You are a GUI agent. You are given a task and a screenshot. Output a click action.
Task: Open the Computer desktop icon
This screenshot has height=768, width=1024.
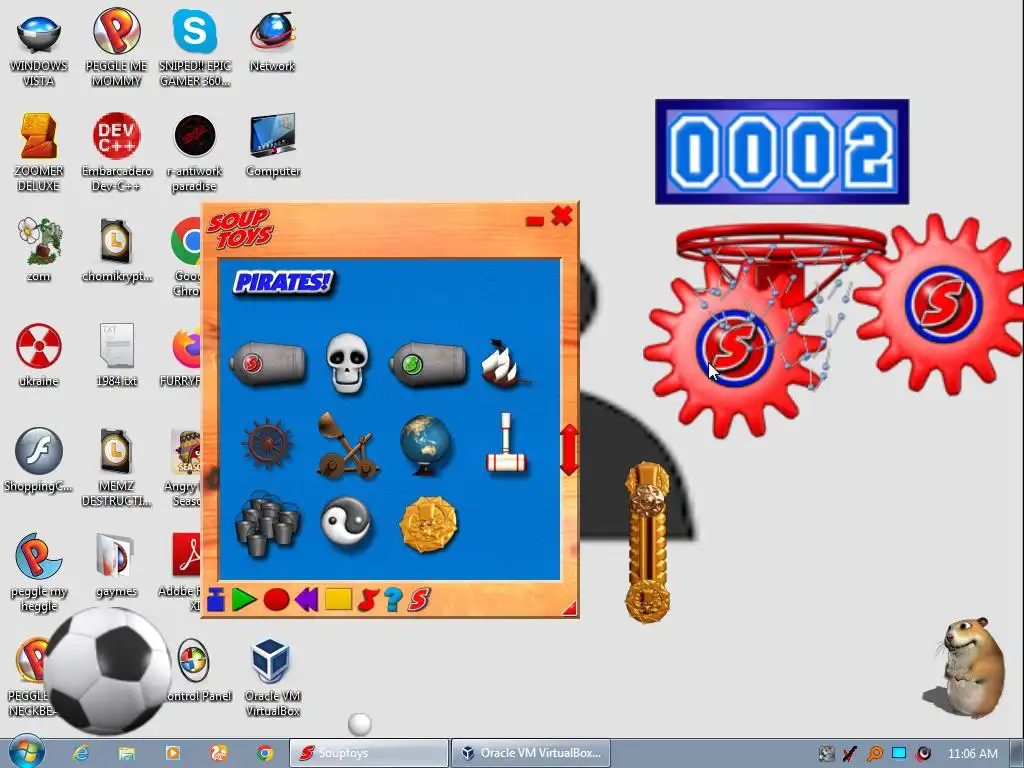coord(273,146)
